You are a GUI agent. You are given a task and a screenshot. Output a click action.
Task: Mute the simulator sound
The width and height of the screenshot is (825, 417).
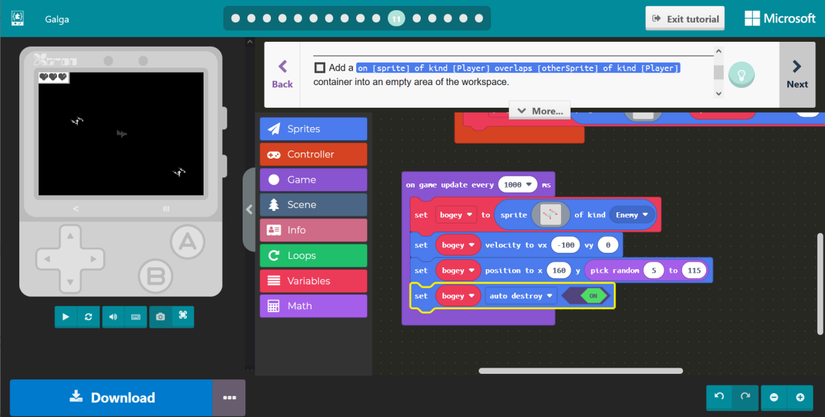pyautogui.click(x=113, y=317)
